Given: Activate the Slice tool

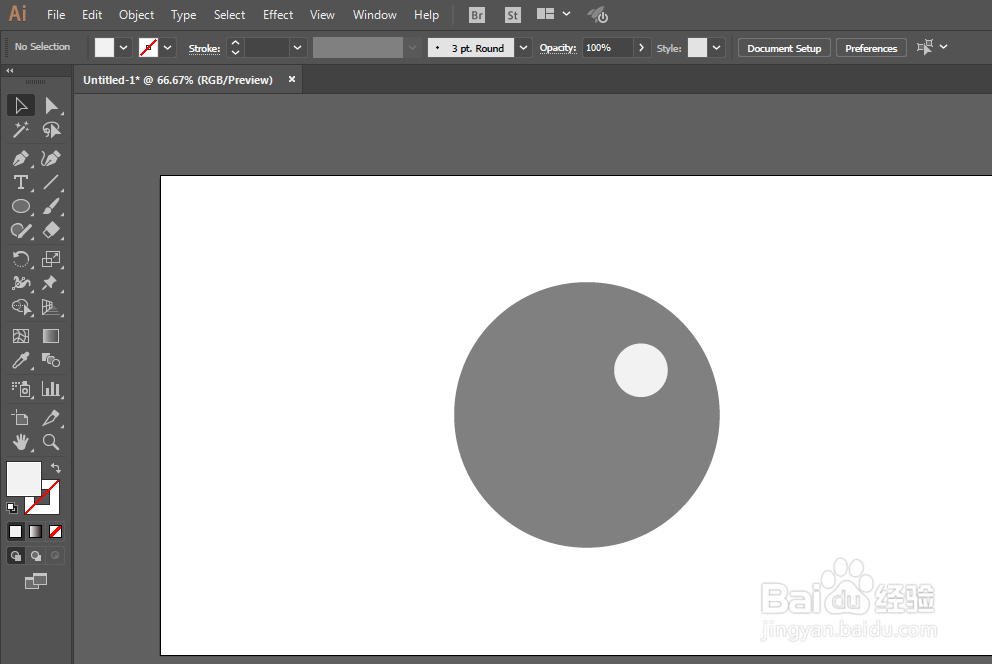Looking at the screenshot, I should click(51, 417).
